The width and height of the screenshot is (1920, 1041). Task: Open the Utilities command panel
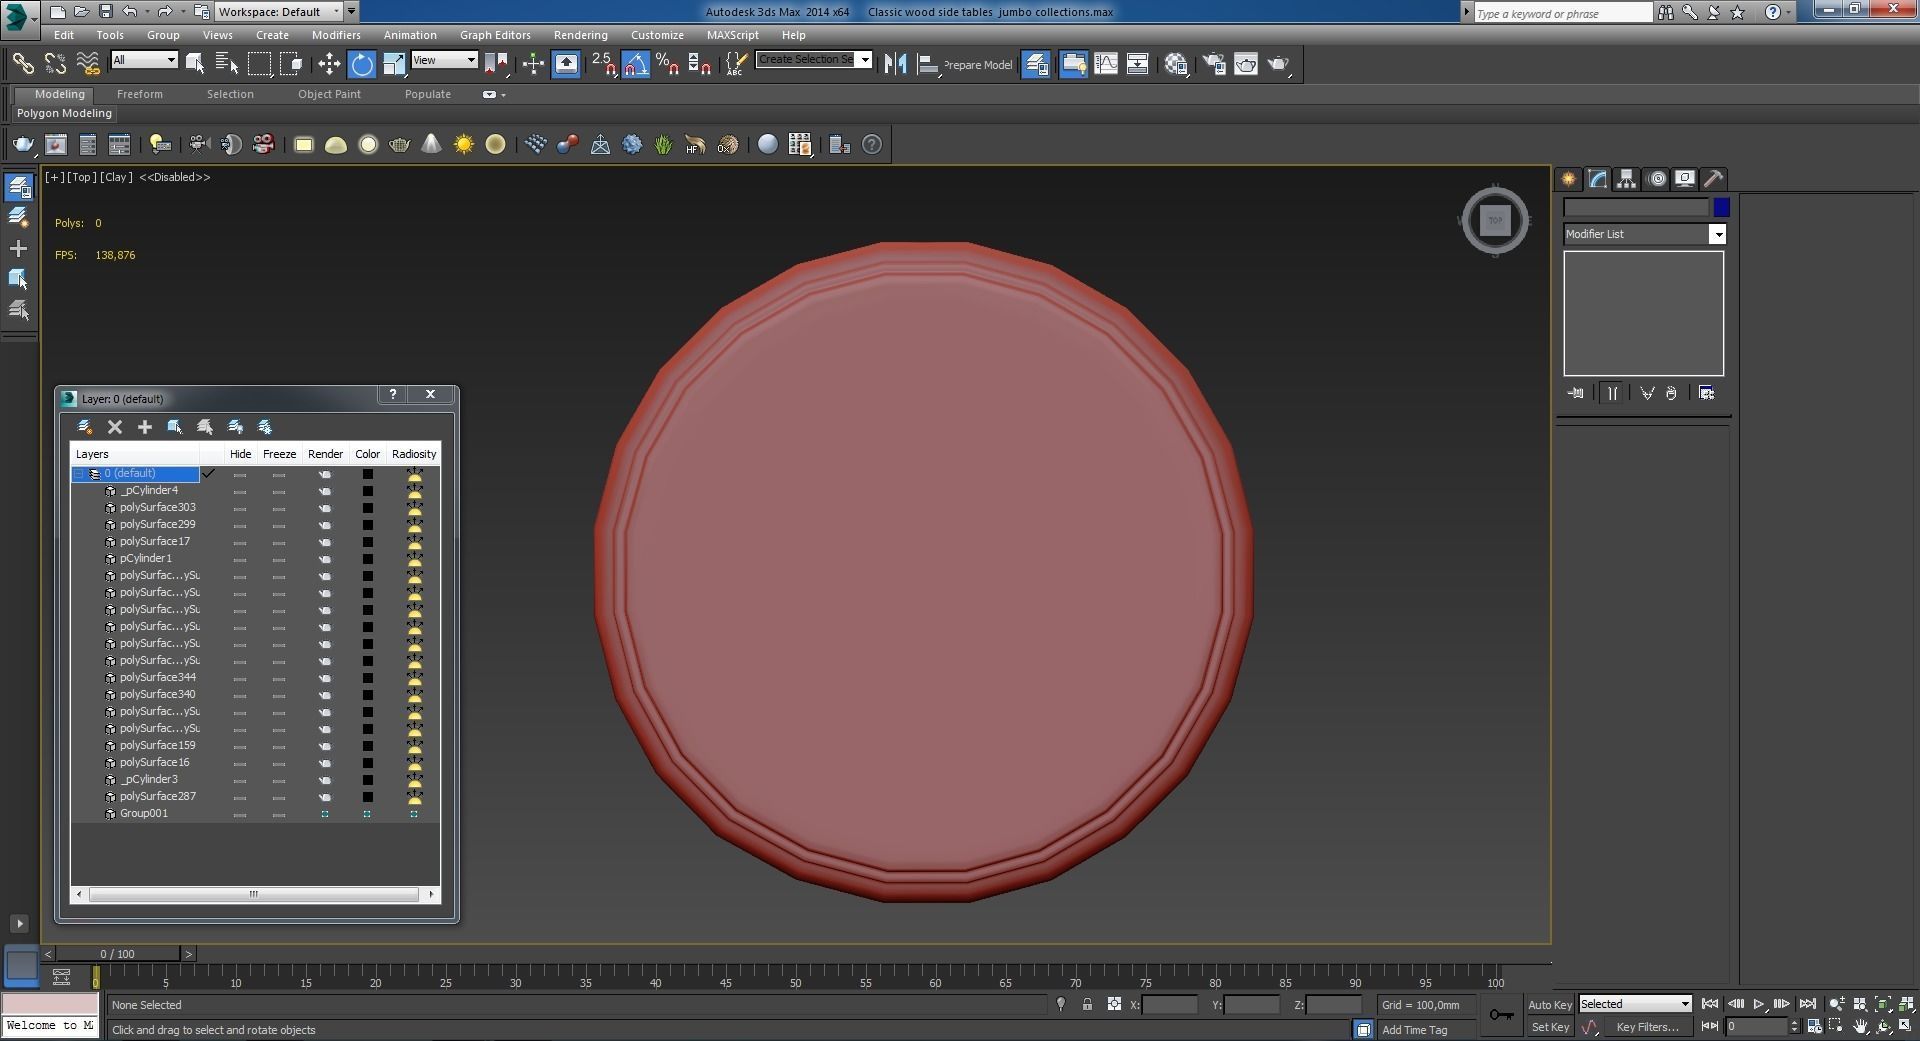[x=1714, y=179]
